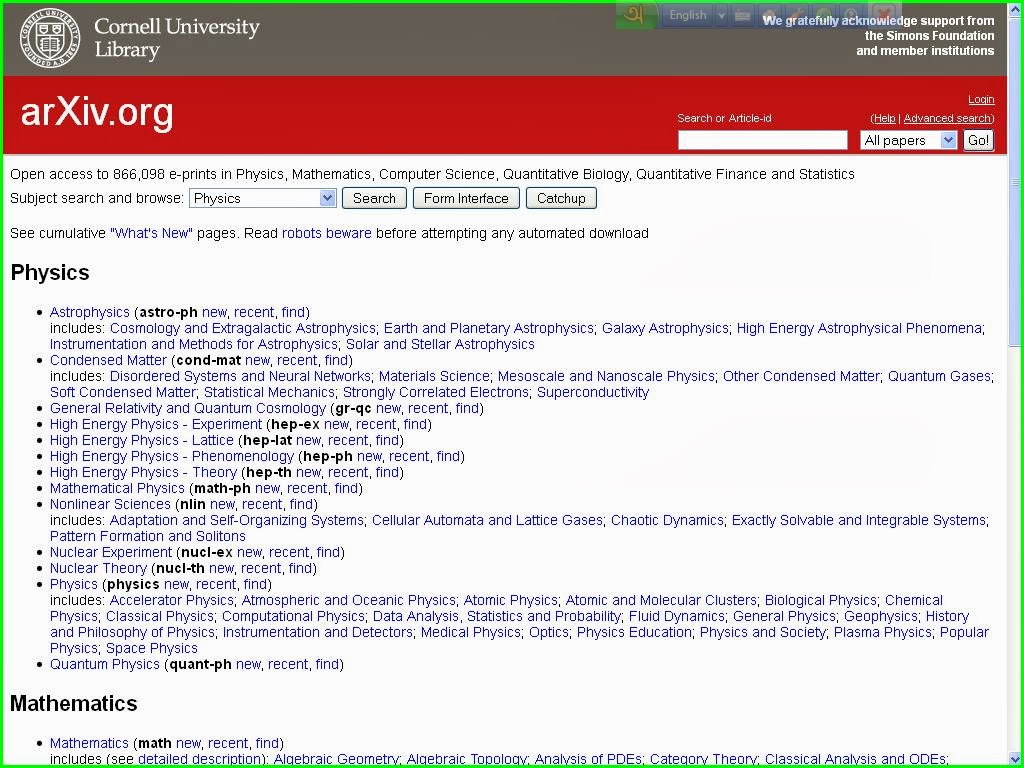Click the Go! button
The width and height of the screenshot is (1024, 768).
[x=978, y=140]
